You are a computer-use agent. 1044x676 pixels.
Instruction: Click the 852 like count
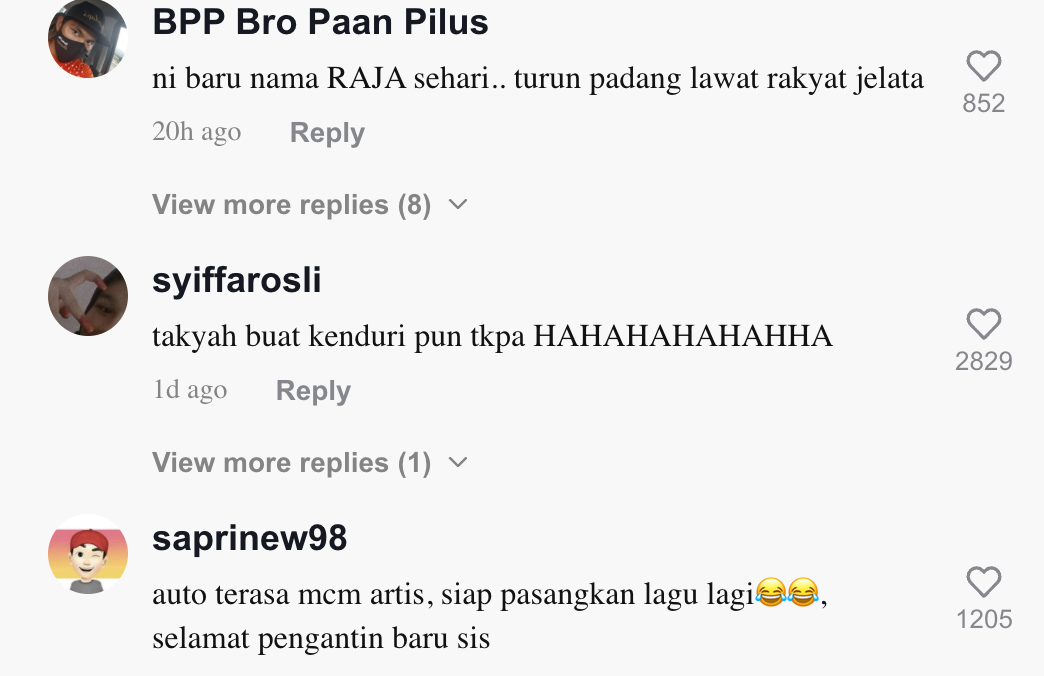tap(983, 103)
